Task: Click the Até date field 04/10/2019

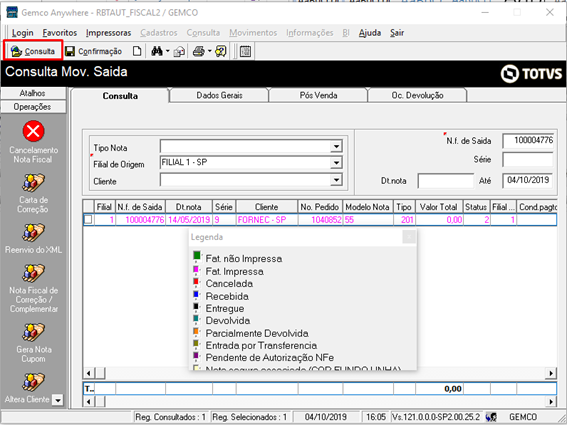Action: tap(528, 180)
